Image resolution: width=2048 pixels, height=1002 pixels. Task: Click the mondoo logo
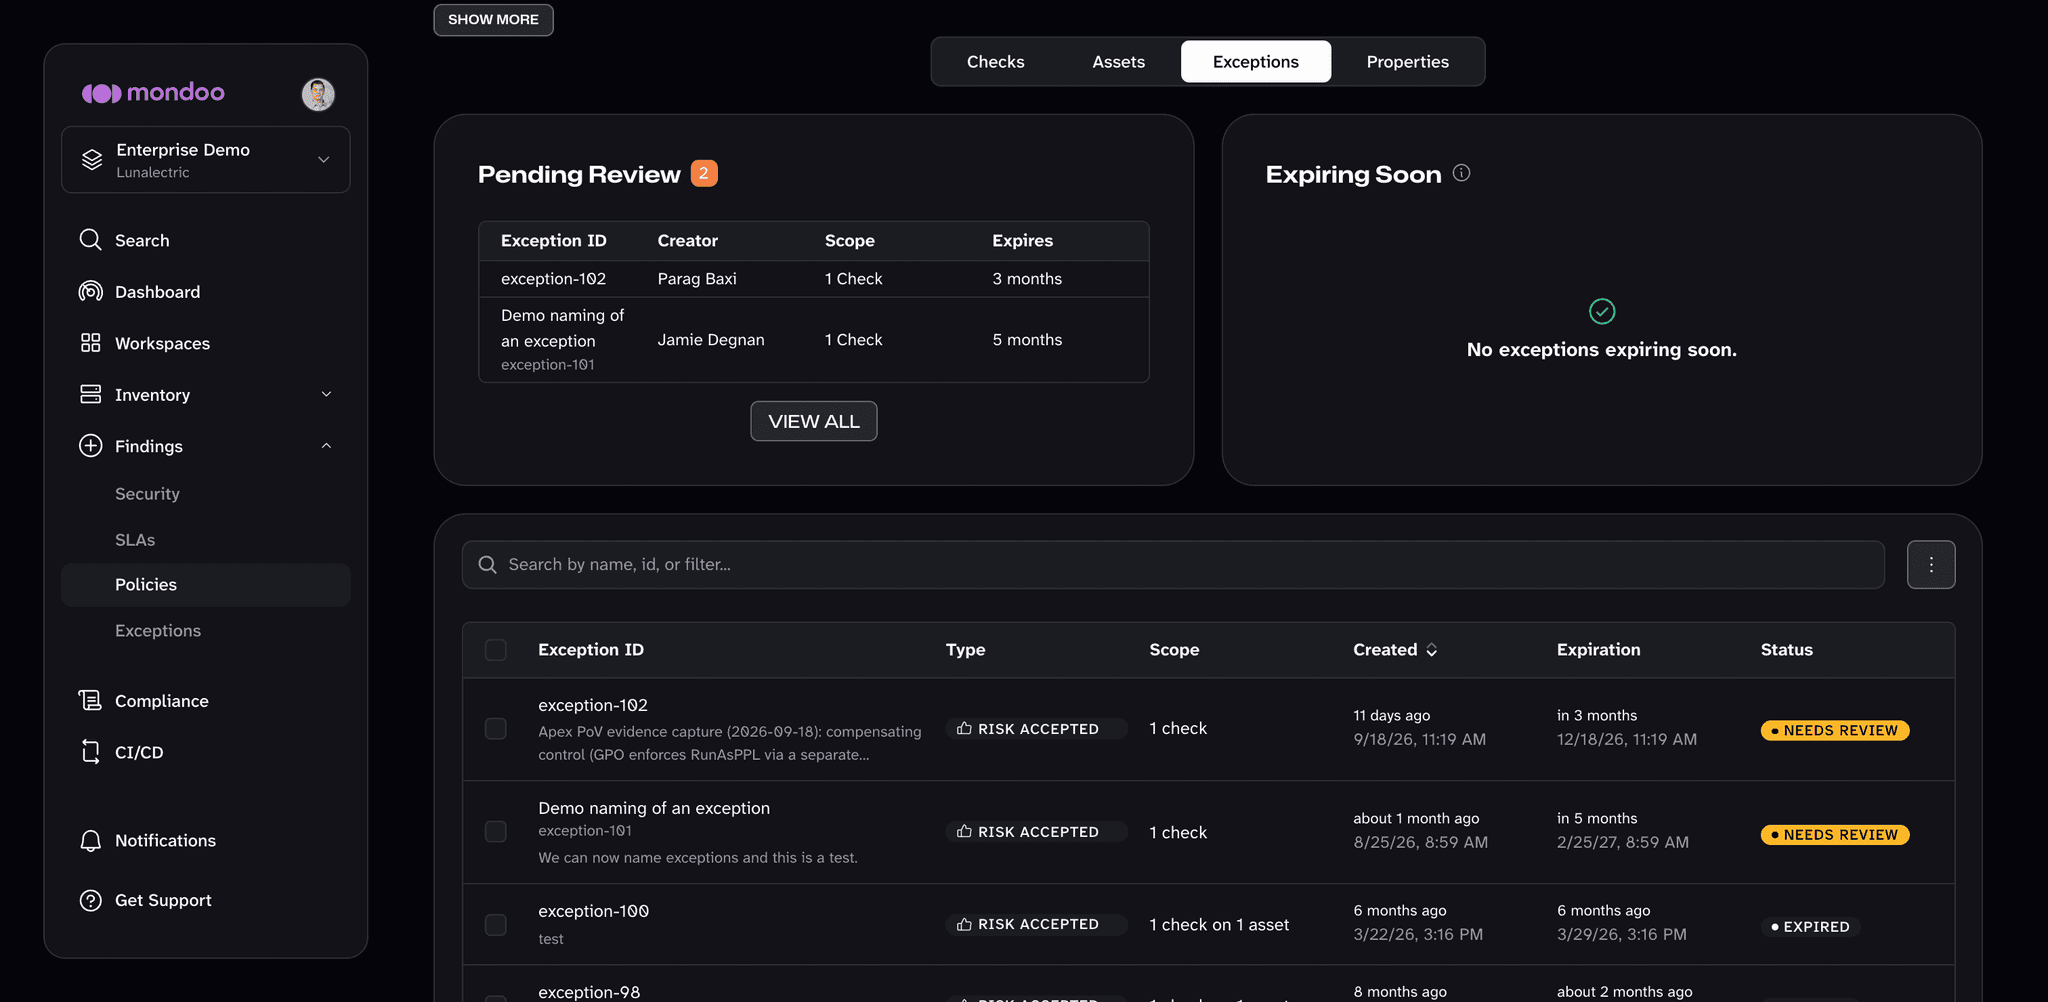click(x=153, y=93)
